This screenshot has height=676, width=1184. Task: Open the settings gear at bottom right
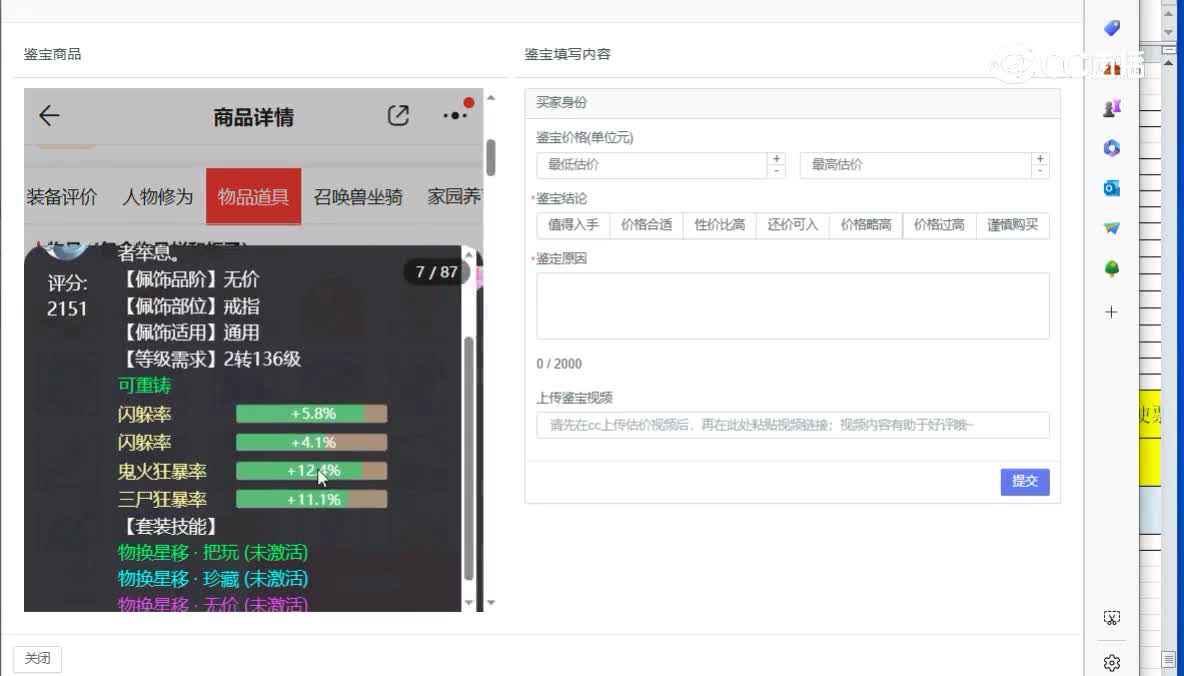(x=1112, y=662)
